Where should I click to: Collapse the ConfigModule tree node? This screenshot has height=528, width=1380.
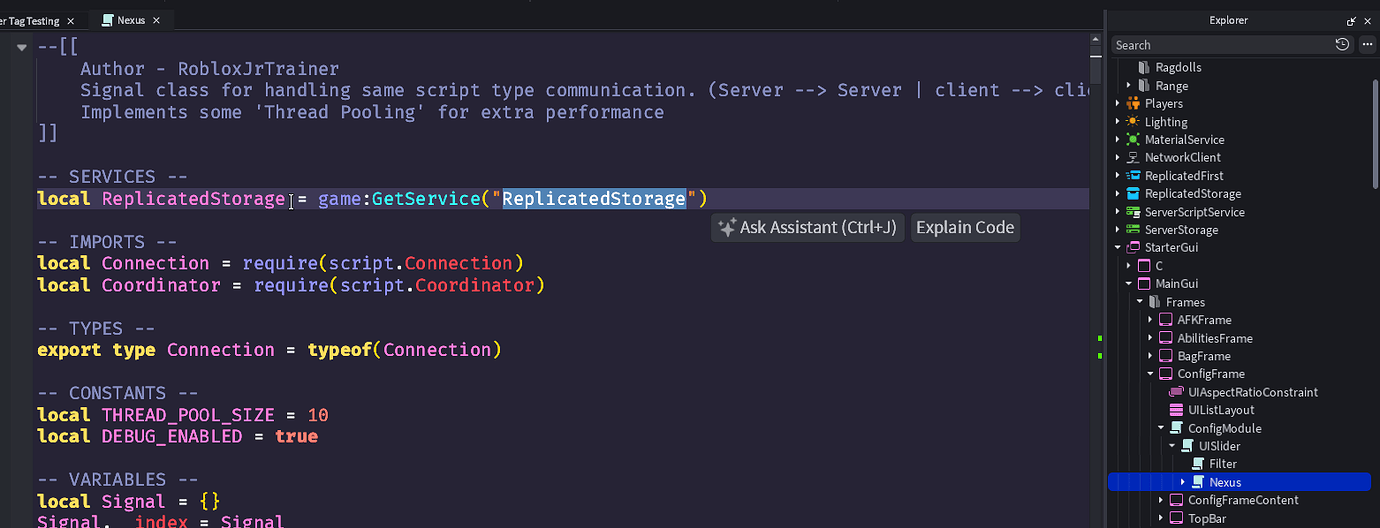point(1162,428)
